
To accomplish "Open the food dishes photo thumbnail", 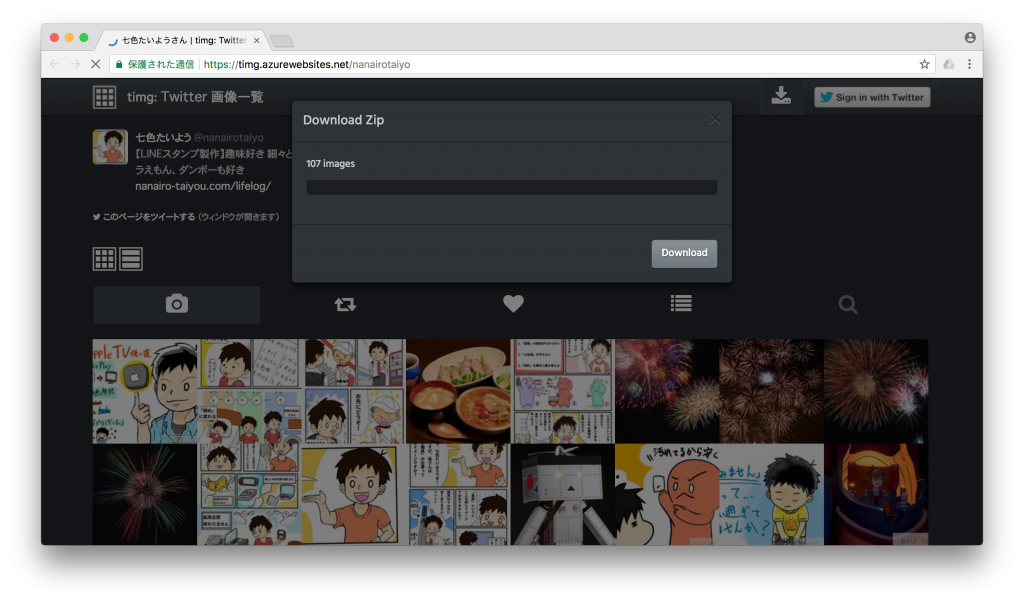I will [458, 391].
